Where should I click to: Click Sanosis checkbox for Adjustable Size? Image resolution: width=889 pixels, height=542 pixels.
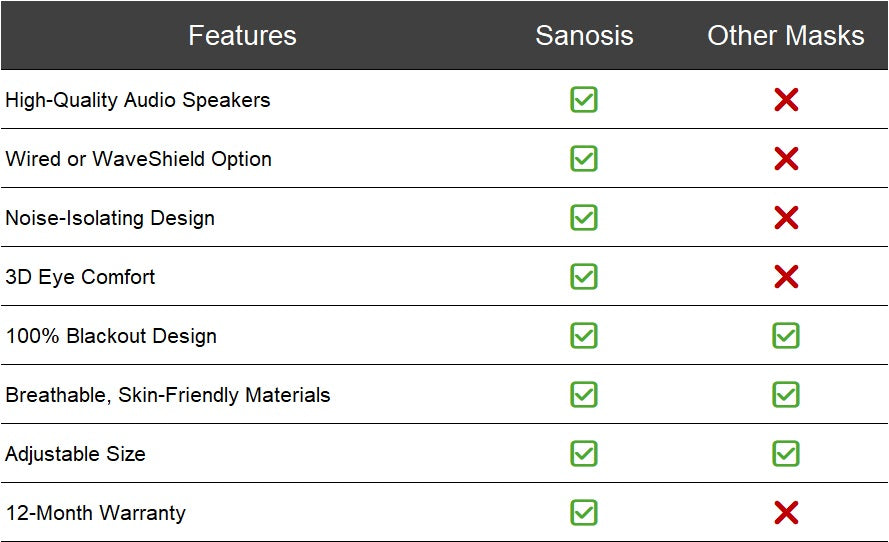tap(584, 453)
